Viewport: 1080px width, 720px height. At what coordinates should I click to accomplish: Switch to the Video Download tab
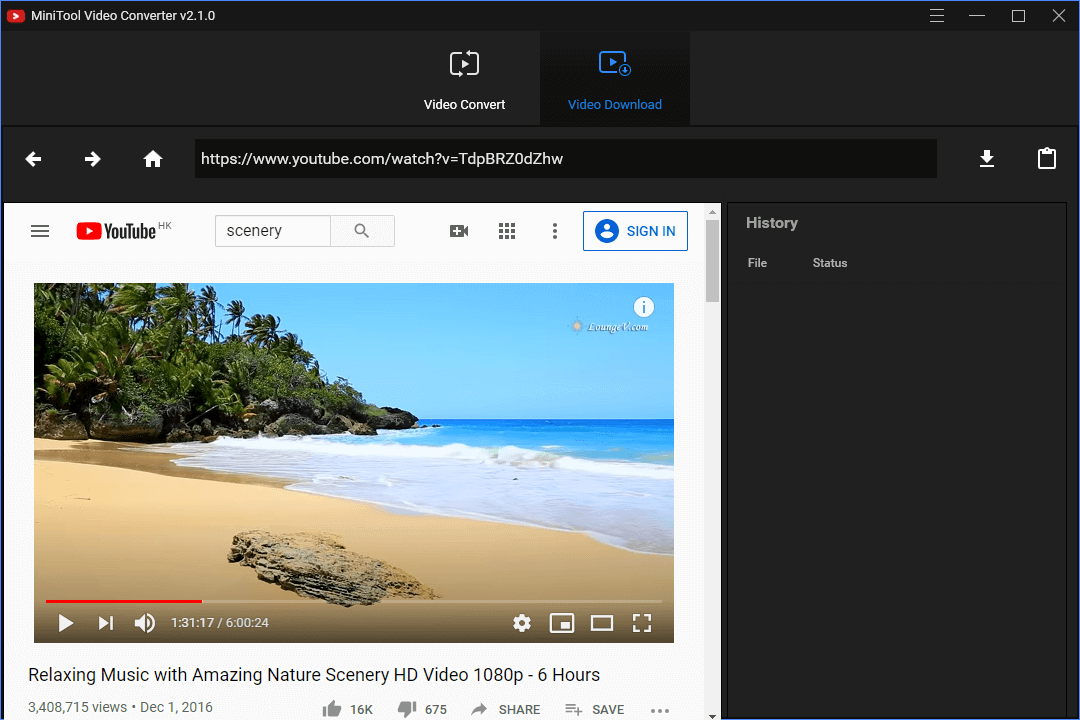tap(614, 78)
